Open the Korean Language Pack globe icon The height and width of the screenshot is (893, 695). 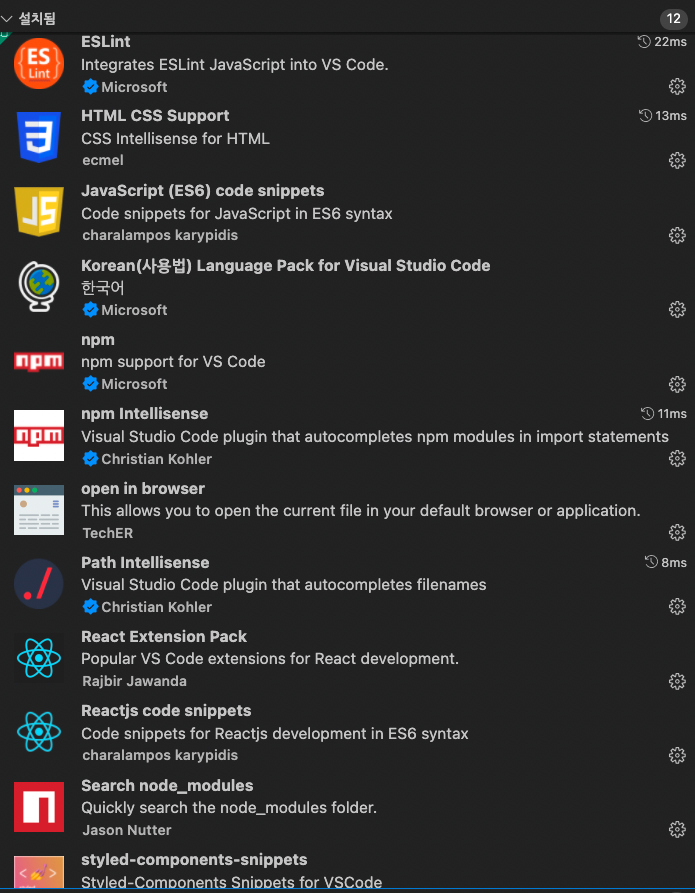pos(39,286)
